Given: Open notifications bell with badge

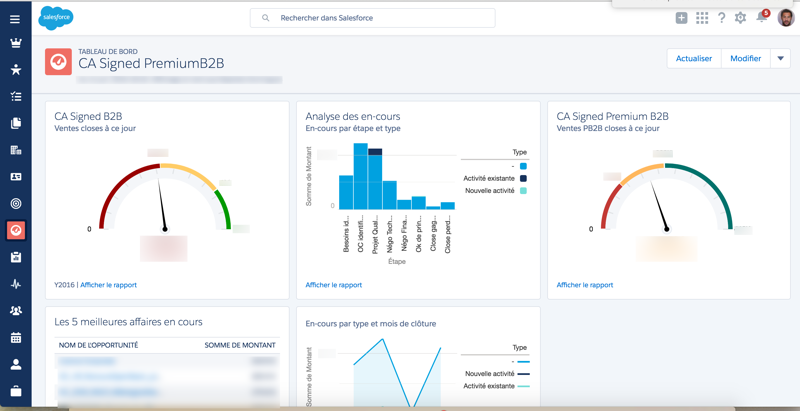Looking at the screenshot, I should click(762, 17).
